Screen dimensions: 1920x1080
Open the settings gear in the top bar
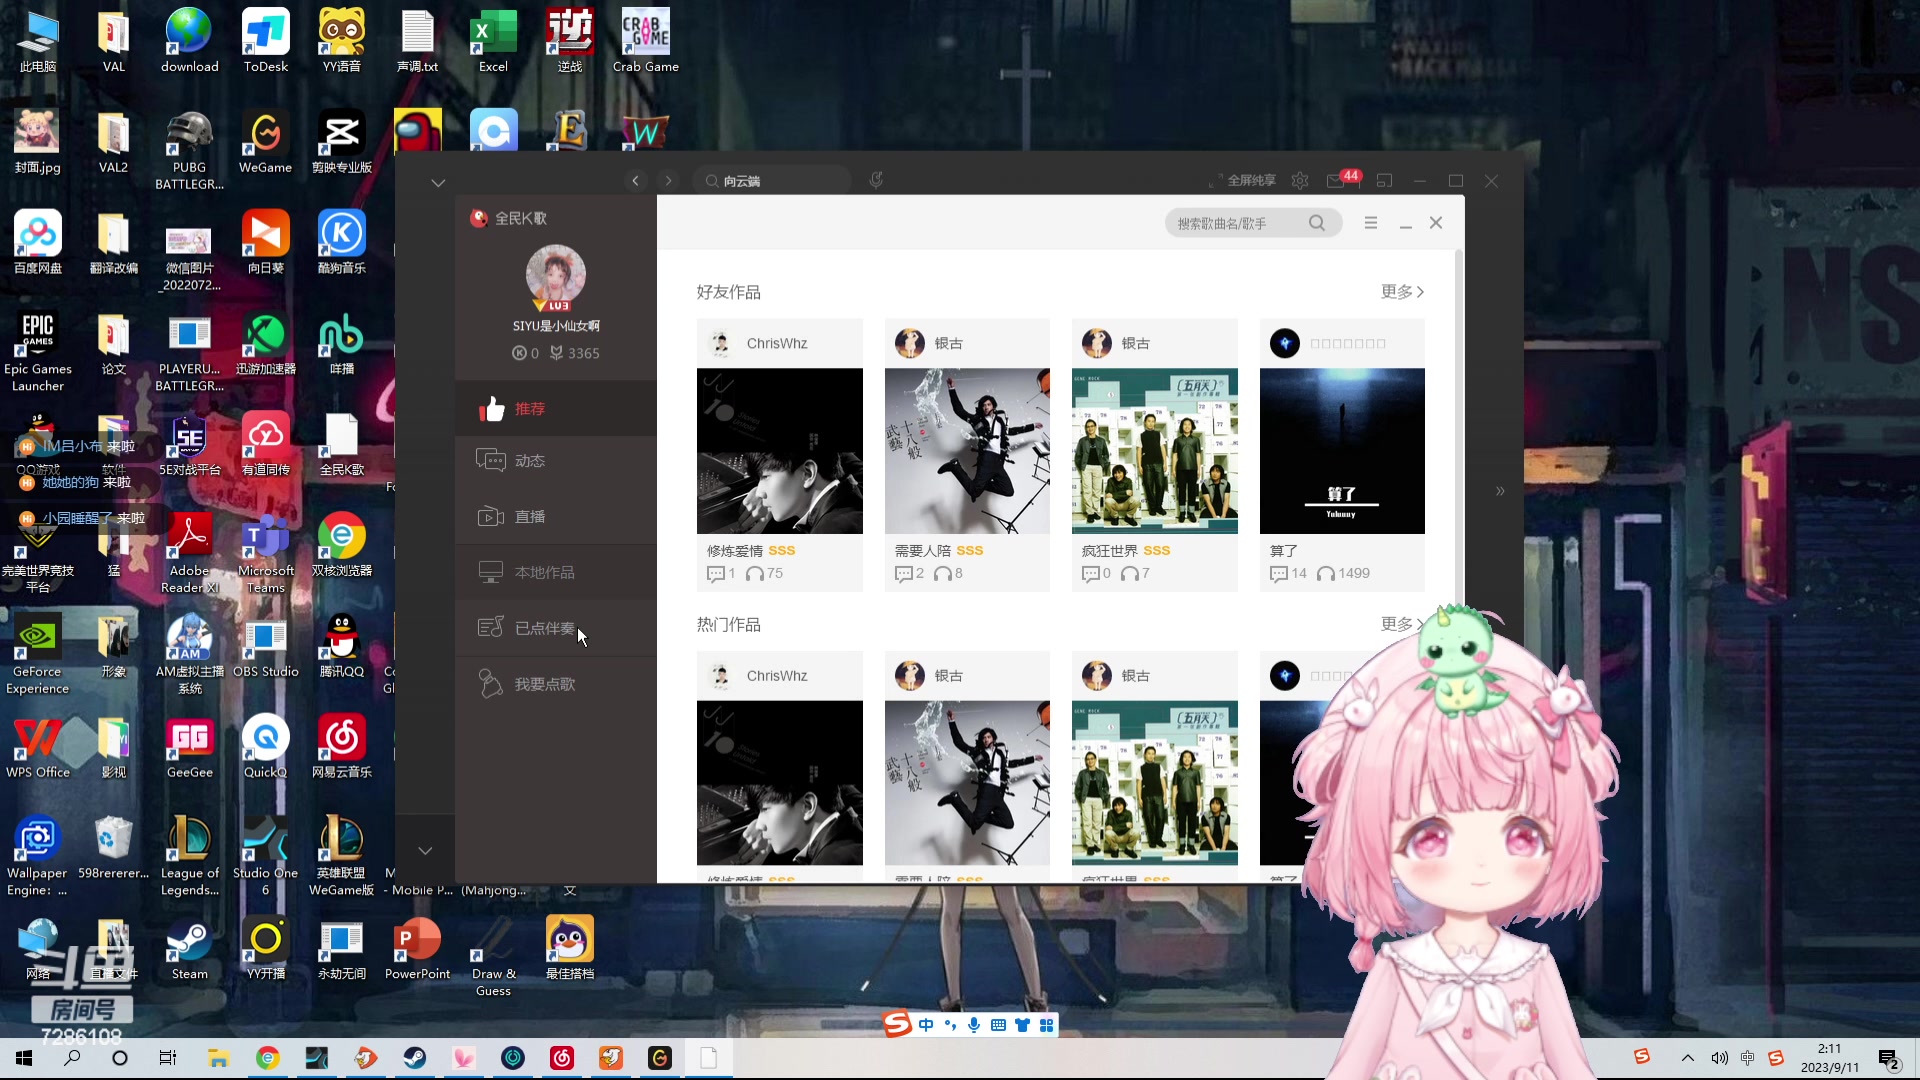pyautogui.click(x=1300, y=181)
